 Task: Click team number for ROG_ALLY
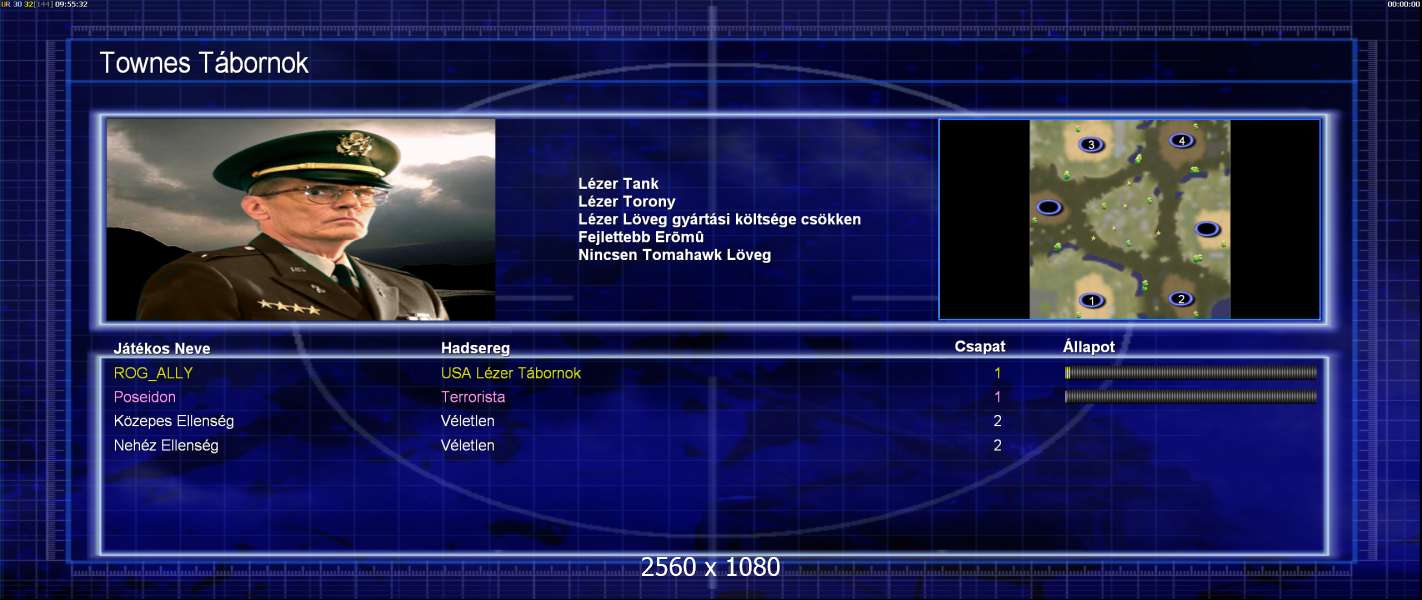click(997, 373)
